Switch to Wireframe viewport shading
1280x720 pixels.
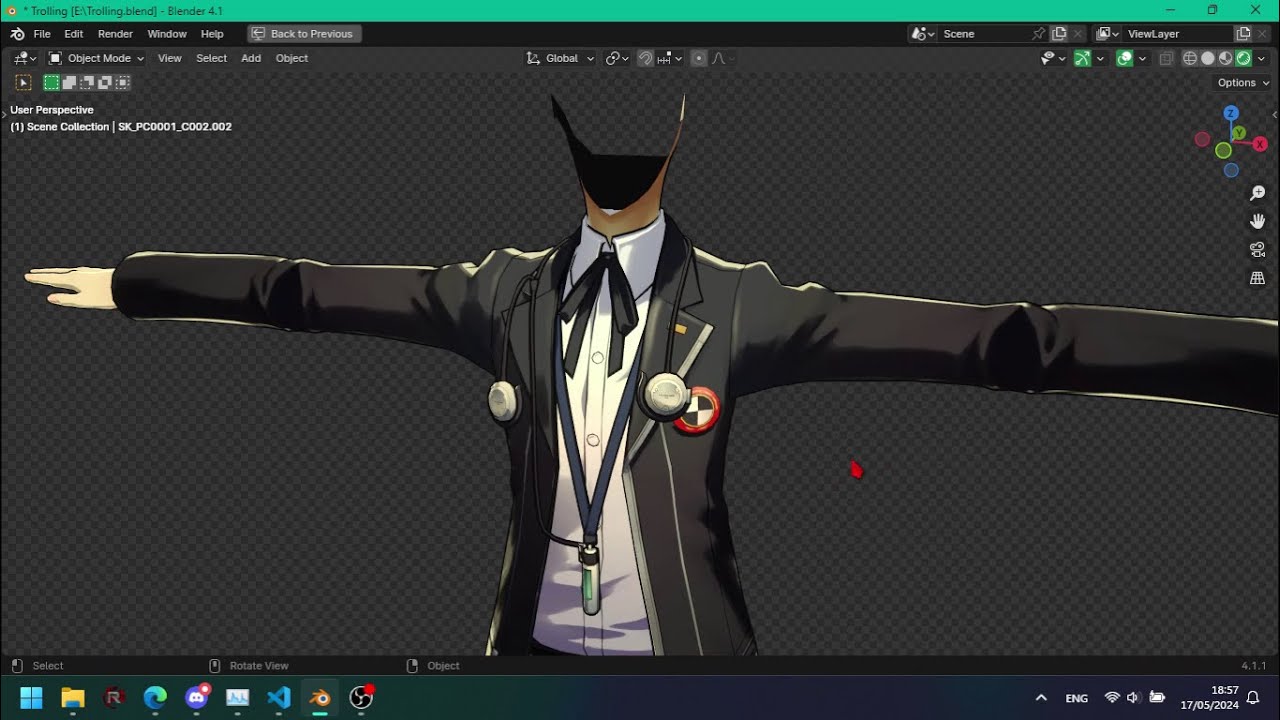click(x=1190, y=58)
